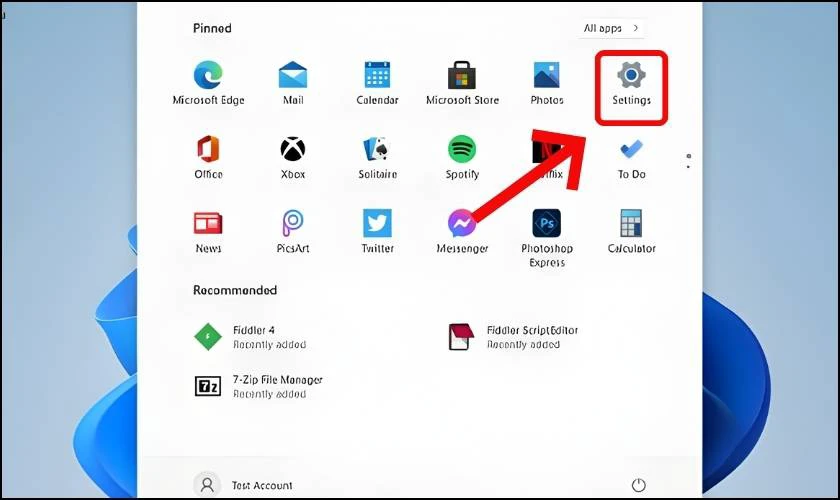Open the News app

click(208, 232)
